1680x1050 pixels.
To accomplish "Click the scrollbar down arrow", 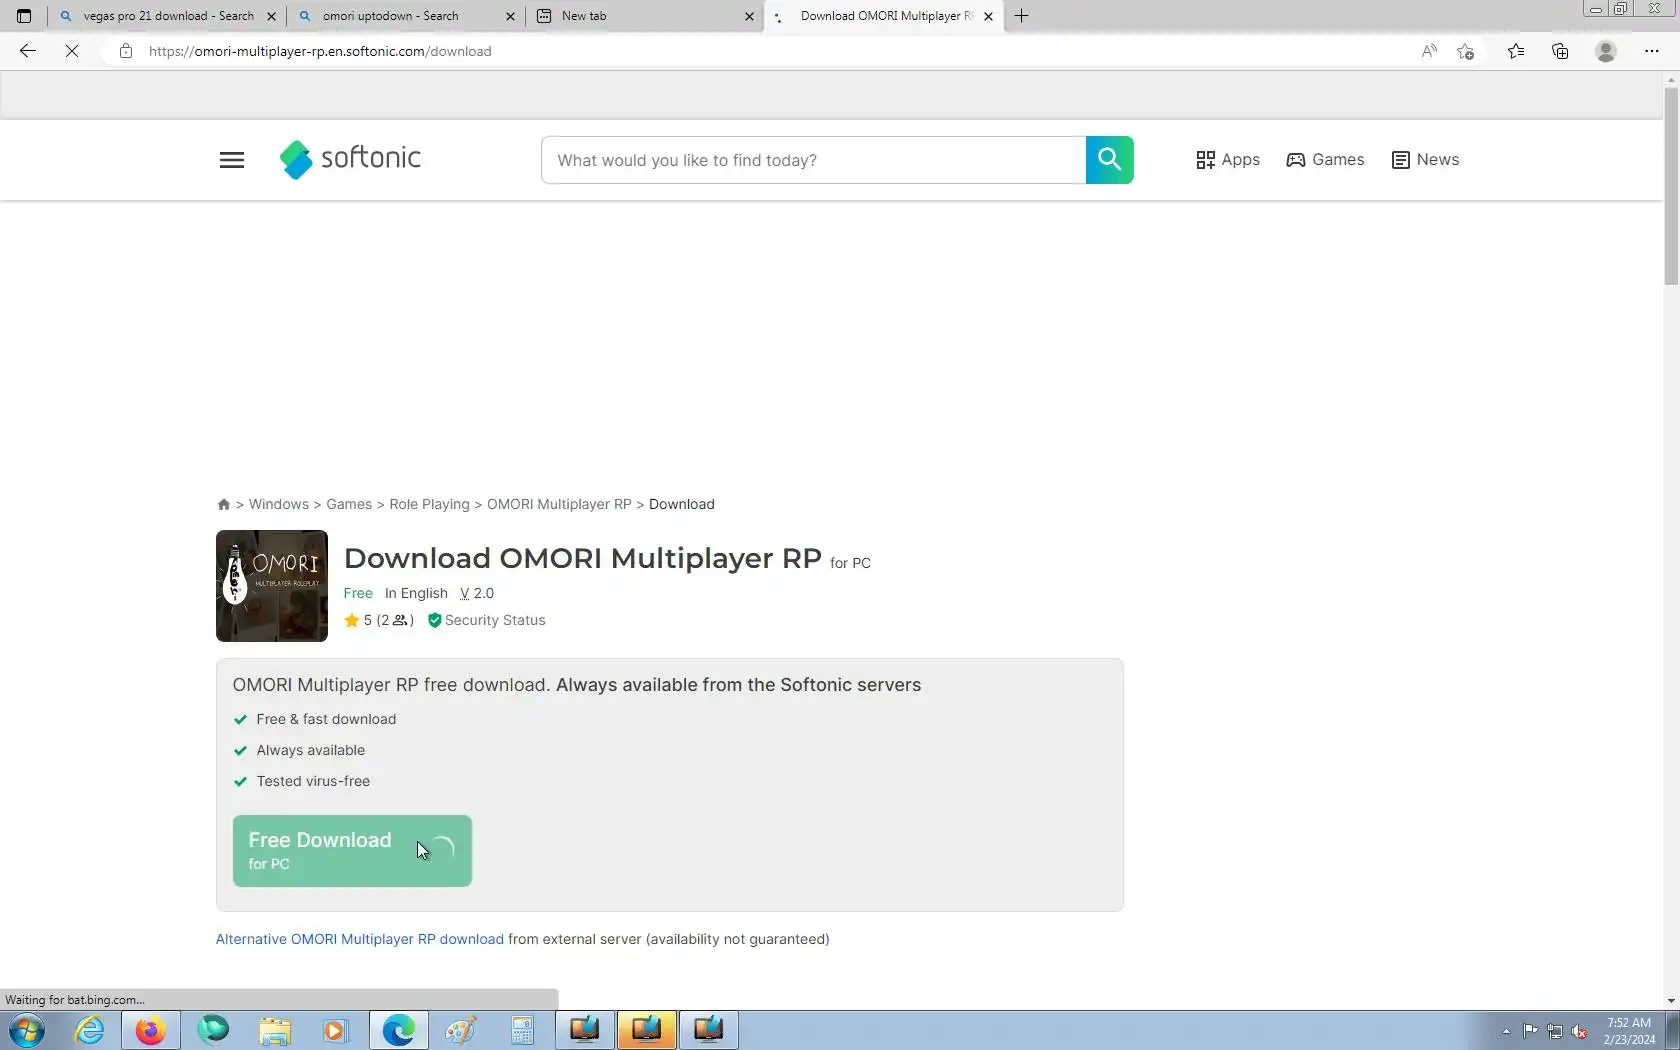I will coord(1671,1001).
